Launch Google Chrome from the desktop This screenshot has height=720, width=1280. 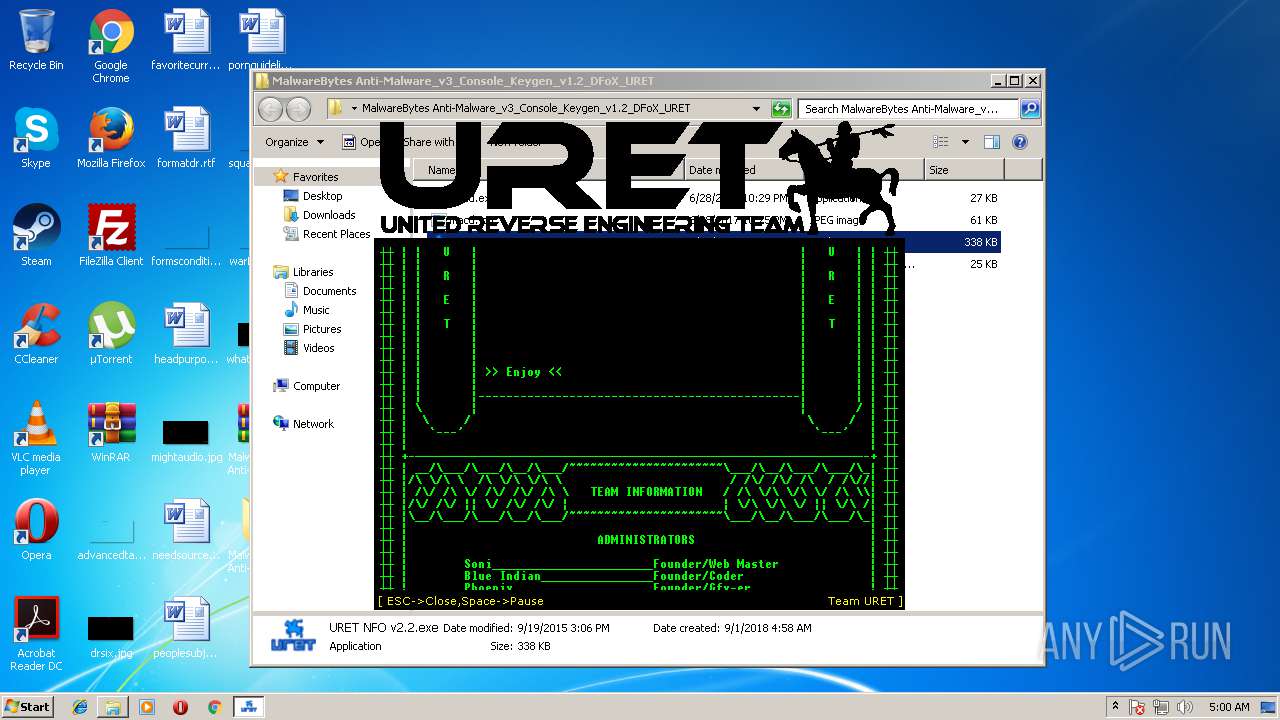[x=111, y=47]
